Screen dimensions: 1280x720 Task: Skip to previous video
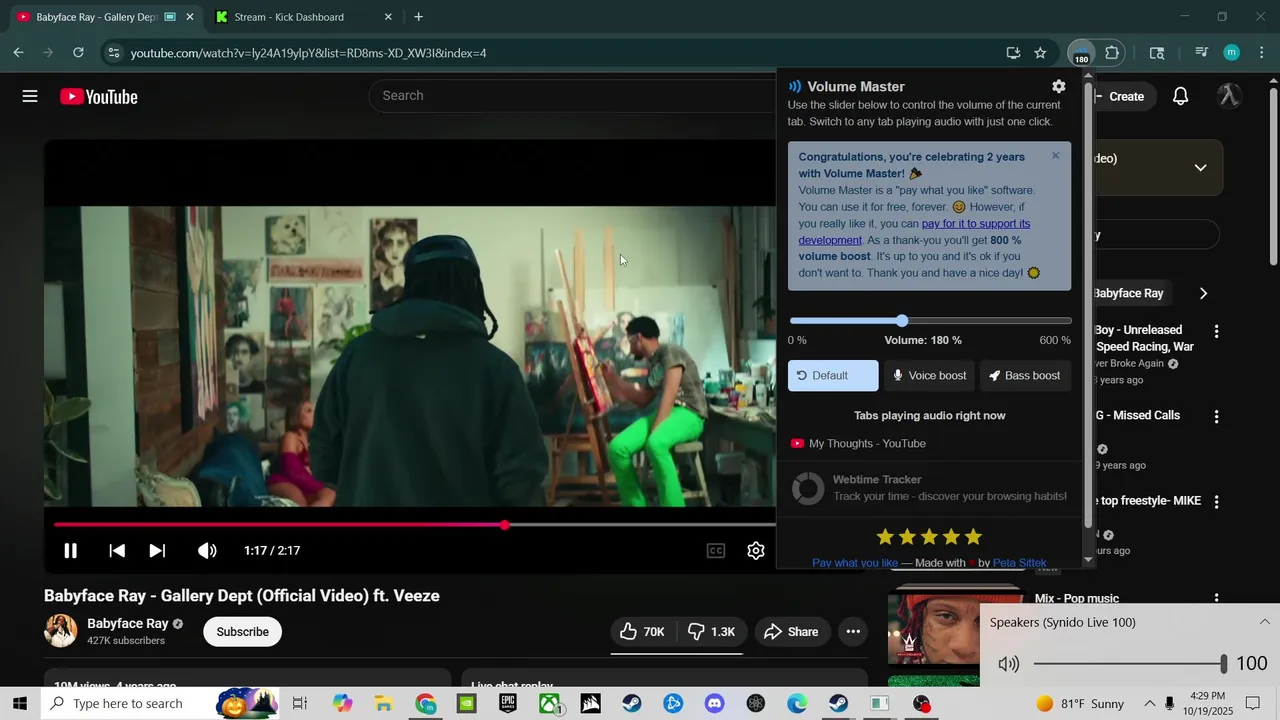[x=117, y=551]
